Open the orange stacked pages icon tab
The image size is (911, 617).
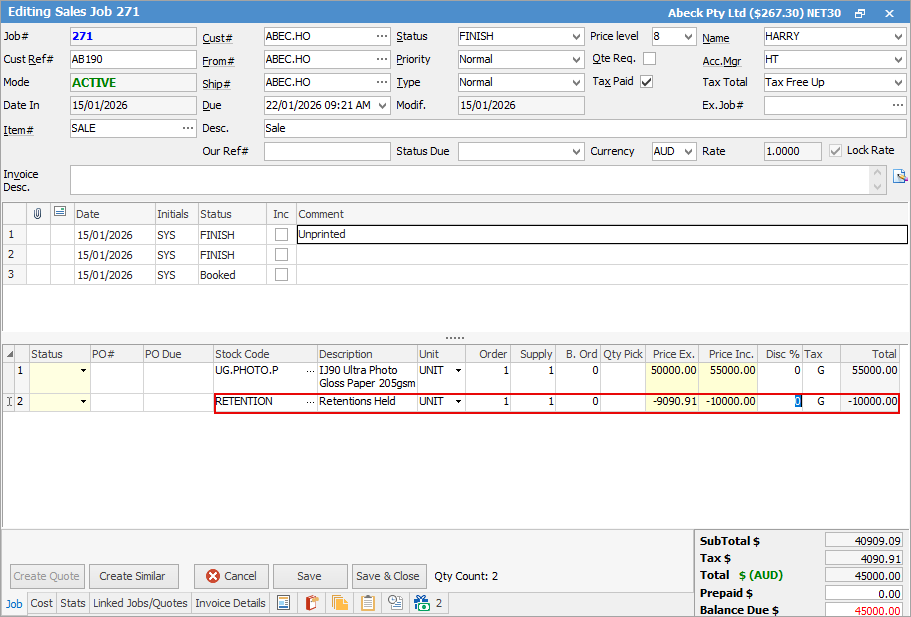(x=340, y=603)
